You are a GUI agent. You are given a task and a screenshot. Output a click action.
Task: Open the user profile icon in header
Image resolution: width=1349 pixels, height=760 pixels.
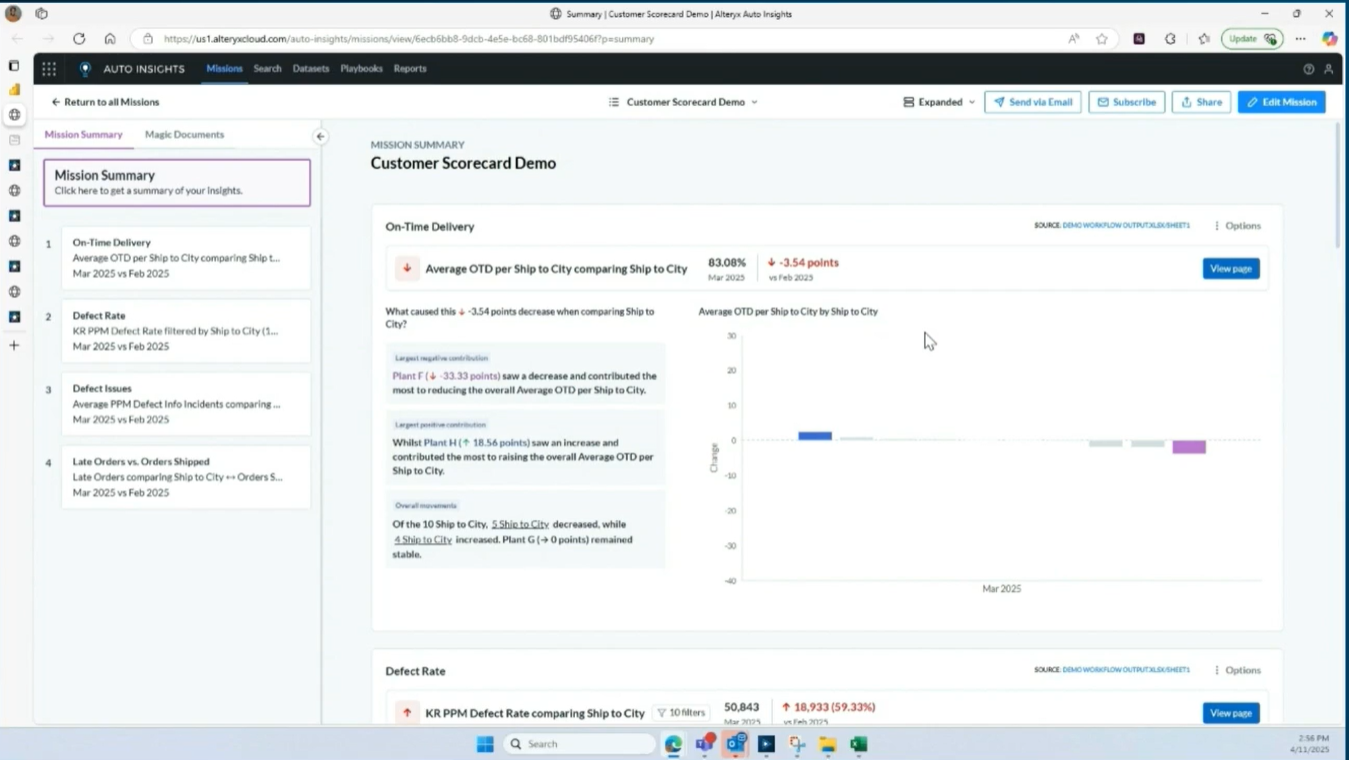(1329, 69)
